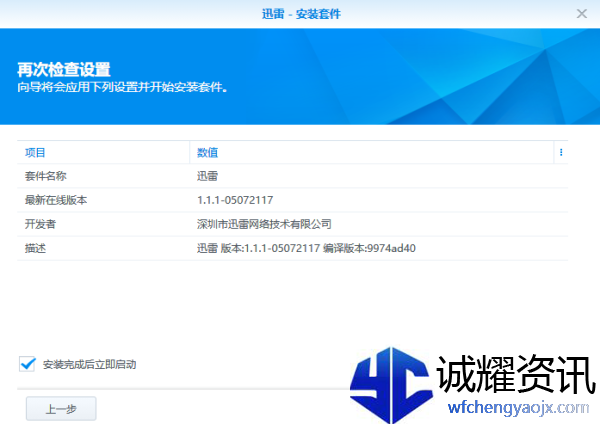Click the 安装完成后立即启动 label text
600x424 pixels.
90,364
